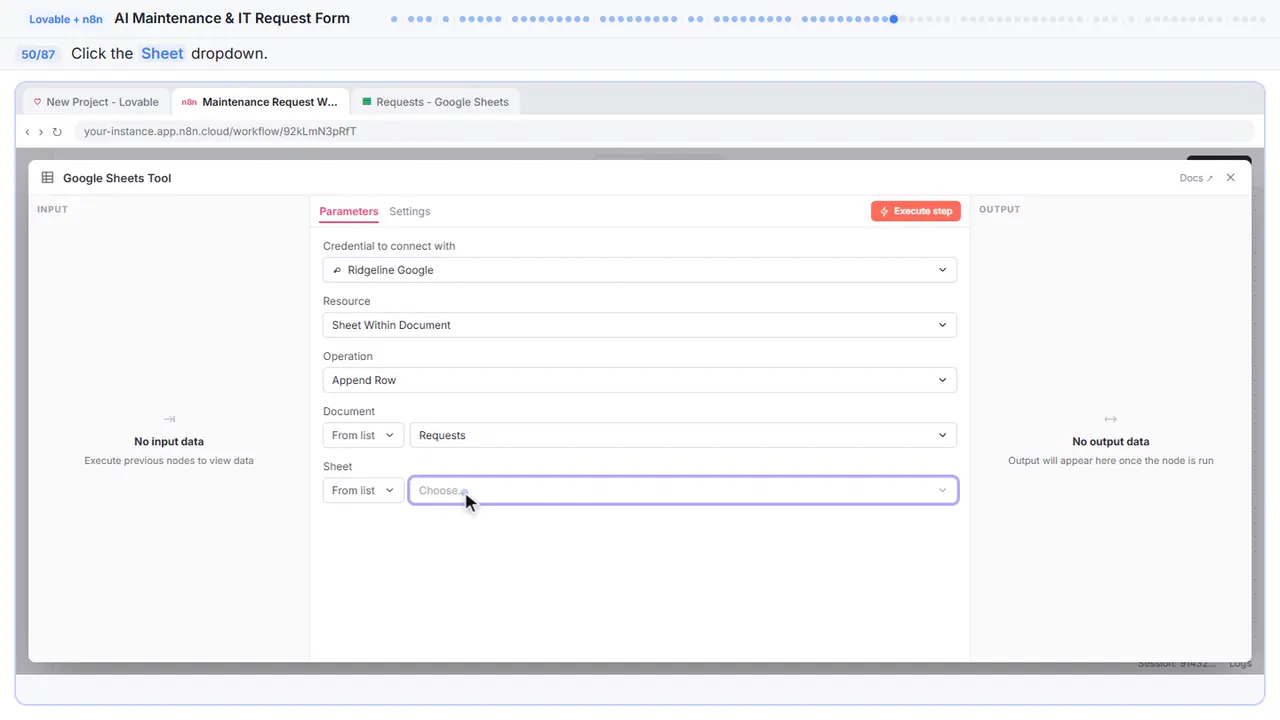Open the Operation dropdown showing Append Row
This screenshot has width=1280, height=720.
point(640,380)
